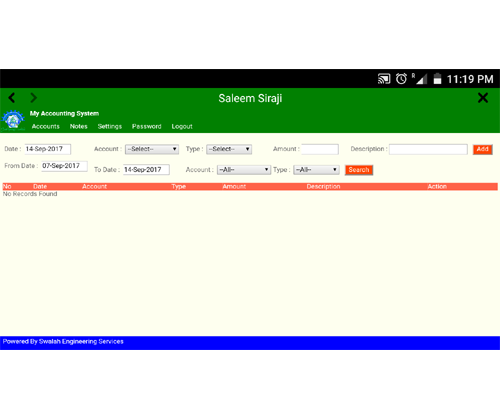Click the My Accounting System logo
Screen dimensions: 500x420
13,120
